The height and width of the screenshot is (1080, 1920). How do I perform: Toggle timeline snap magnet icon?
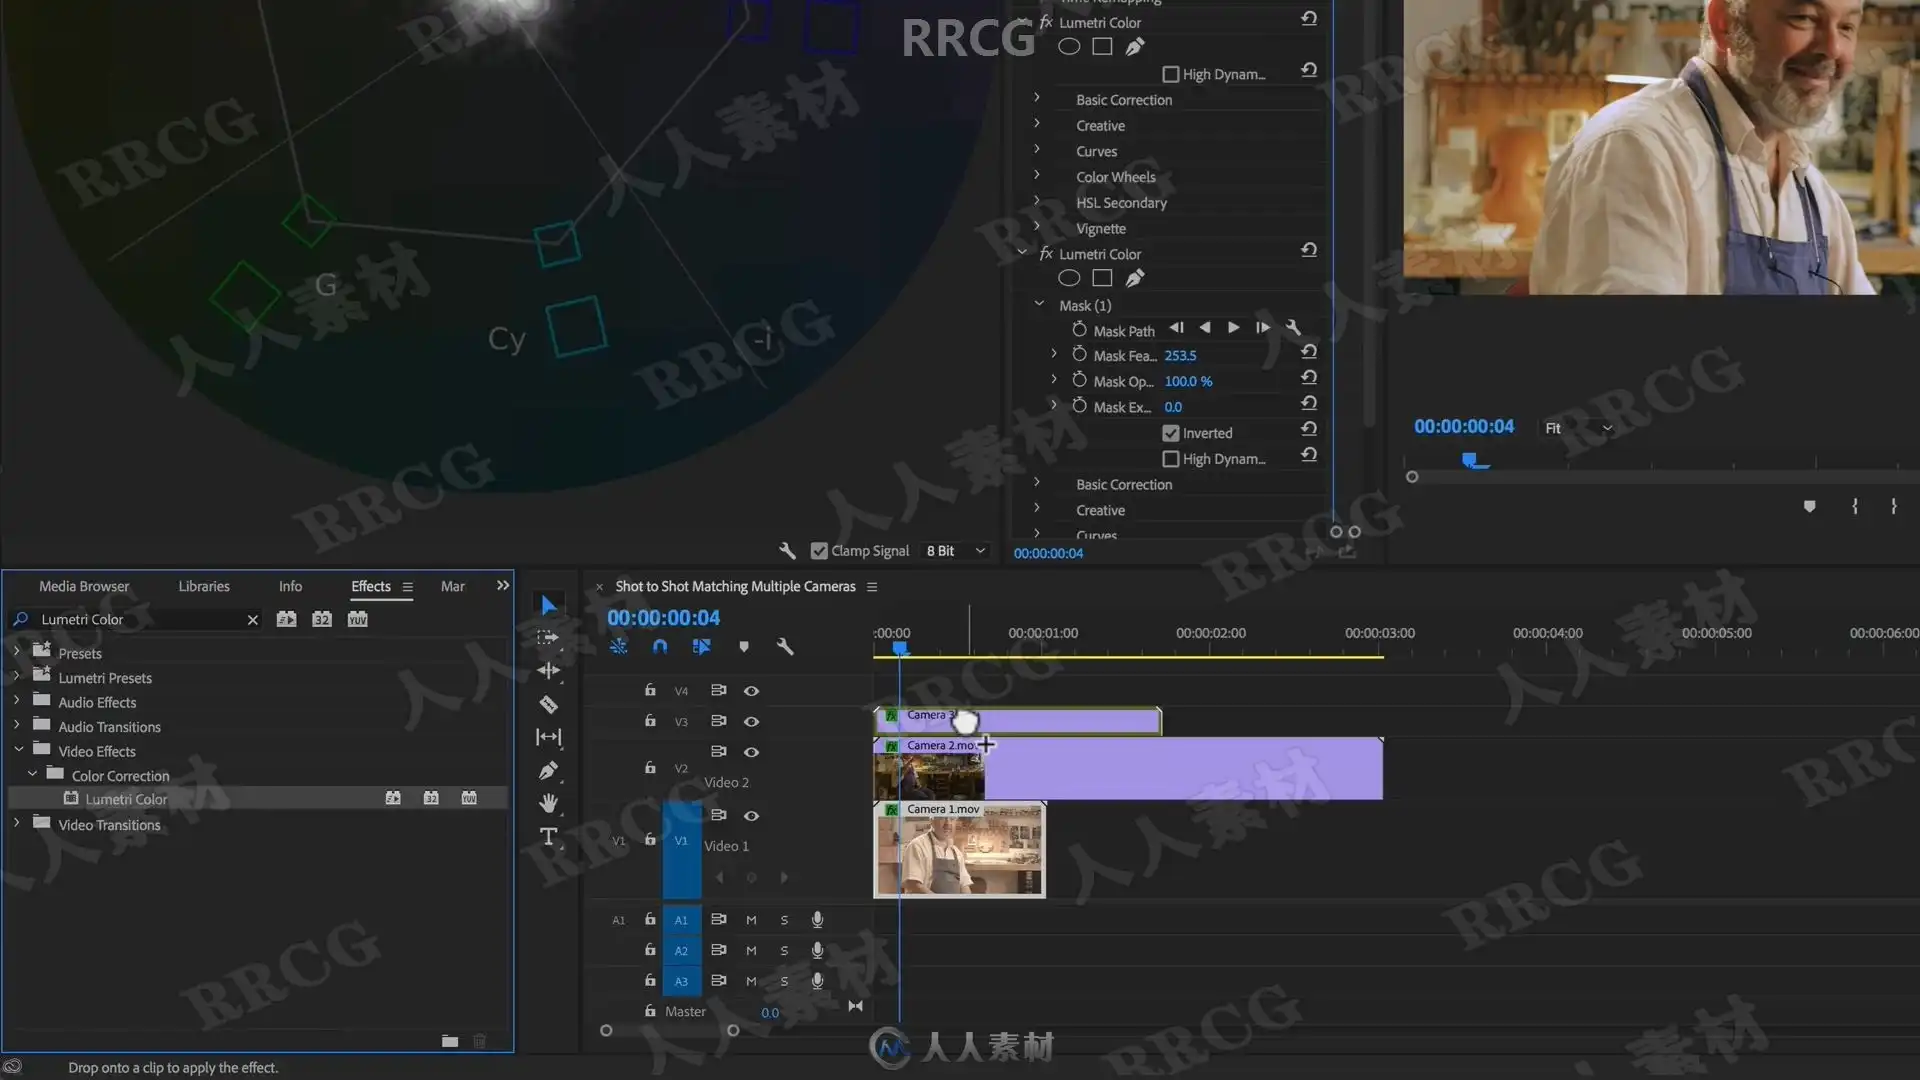pyautogui.click(x=660, y=647)
